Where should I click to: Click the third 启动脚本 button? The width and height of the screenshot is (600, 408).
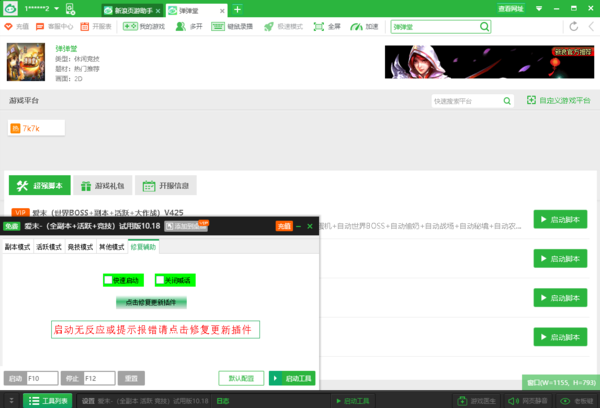560,298
